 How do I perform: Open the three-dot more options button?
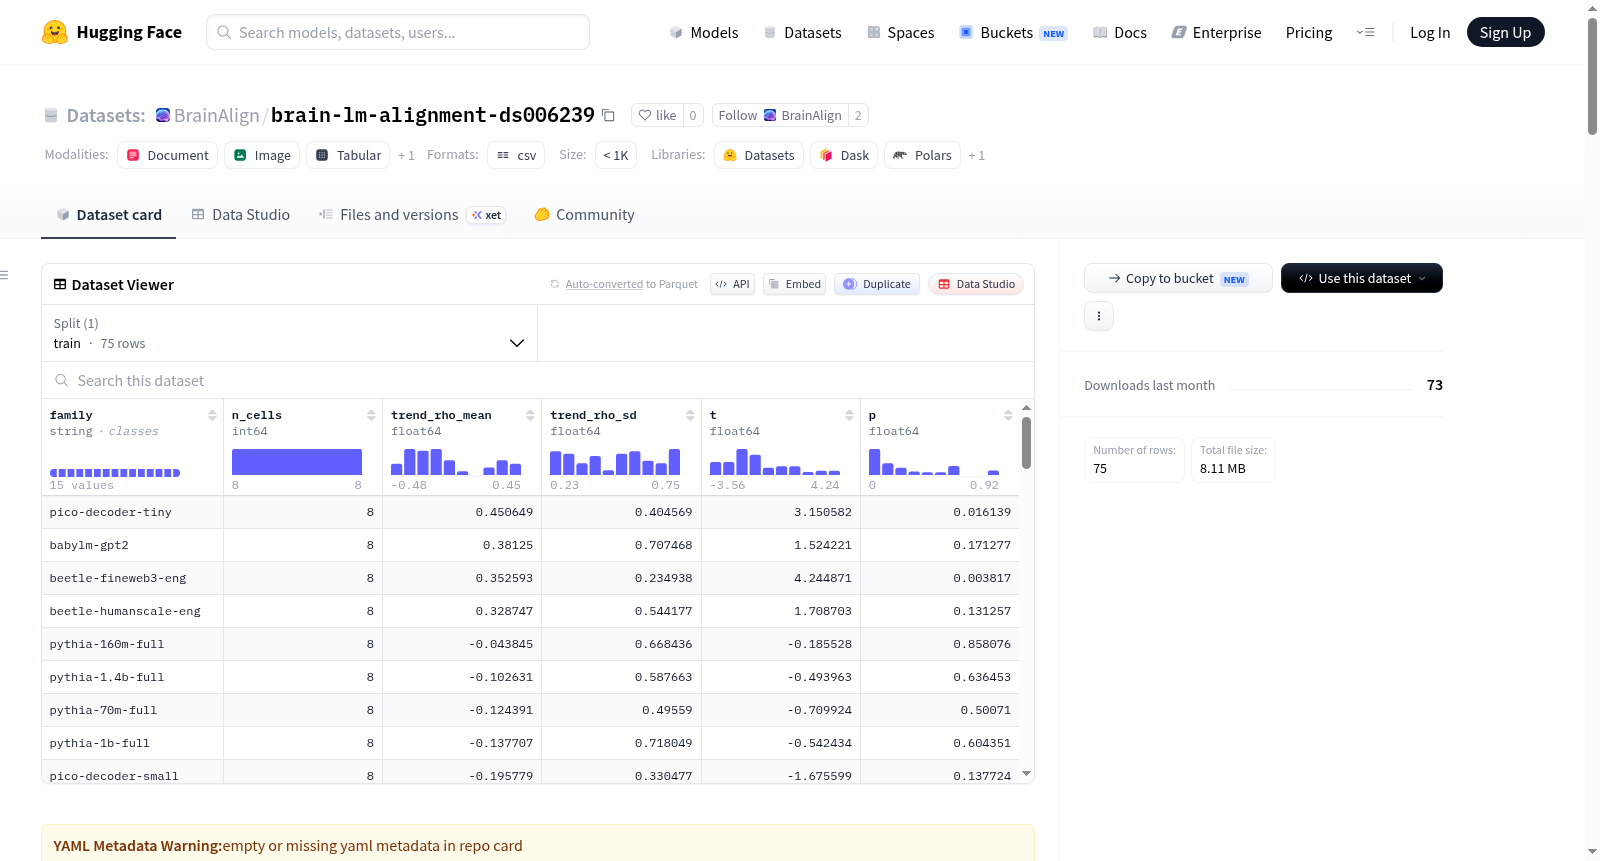[1099, 316]
